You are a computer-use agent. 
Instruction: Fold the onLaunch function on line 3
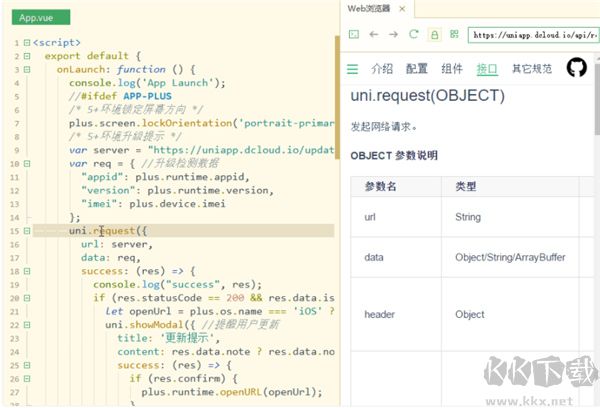coord(26,70)
